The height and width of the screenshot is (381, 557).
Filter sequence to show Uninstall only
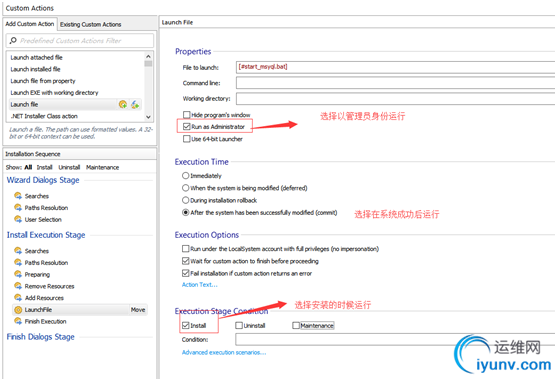(69, 167)
